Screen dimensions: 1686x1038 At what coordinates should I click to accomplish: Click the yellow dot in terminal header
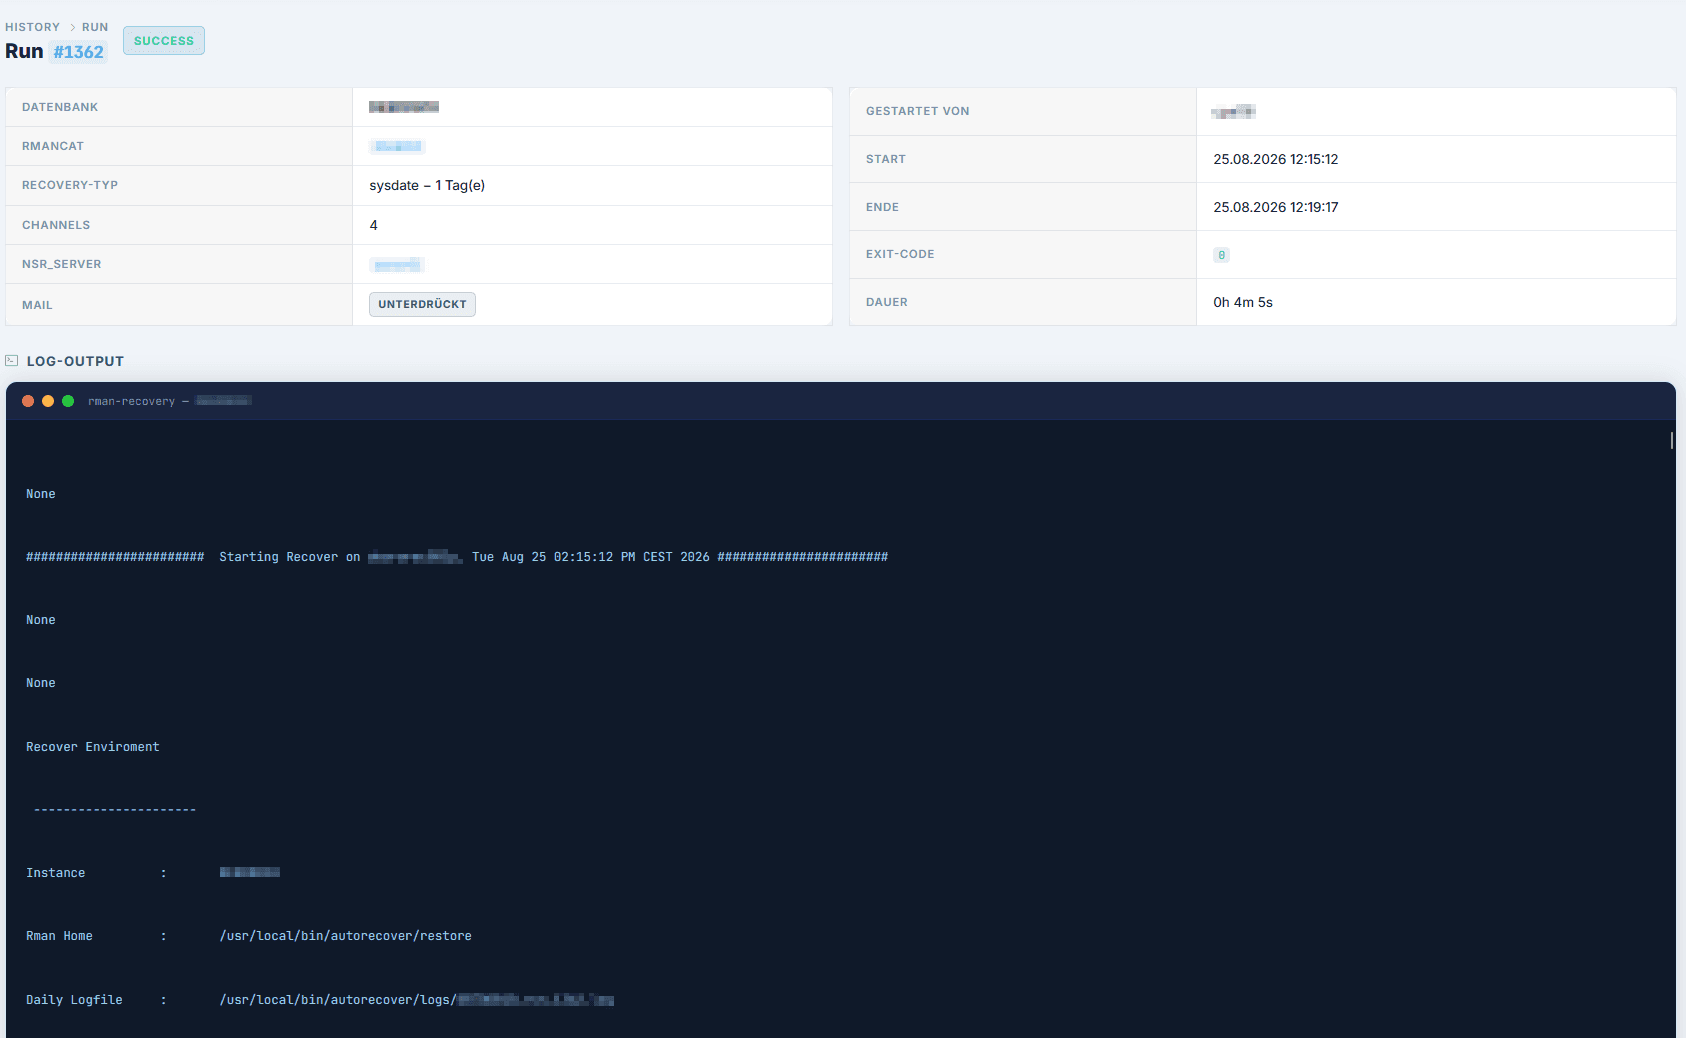point(48,401)
